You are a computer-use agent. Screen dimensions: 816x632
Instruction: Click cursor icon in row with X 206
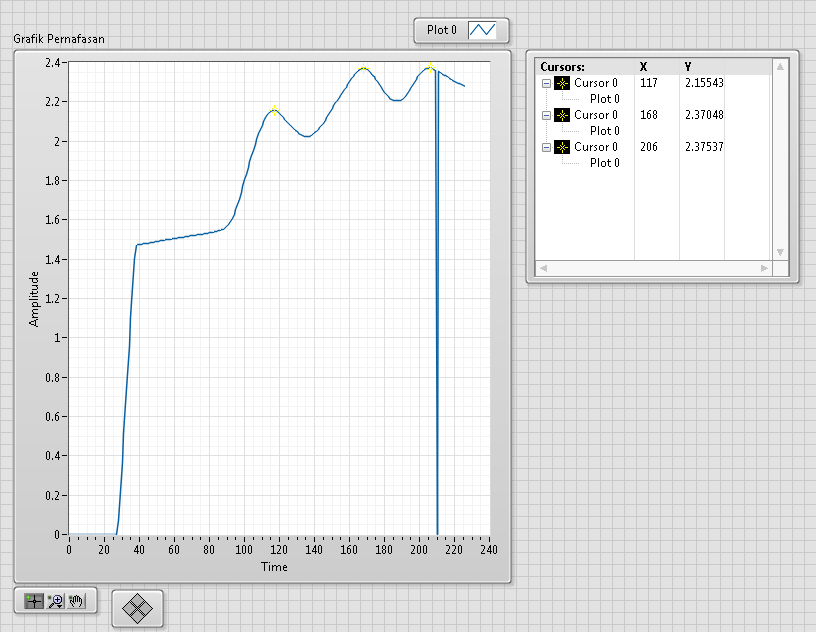point(562,147)
